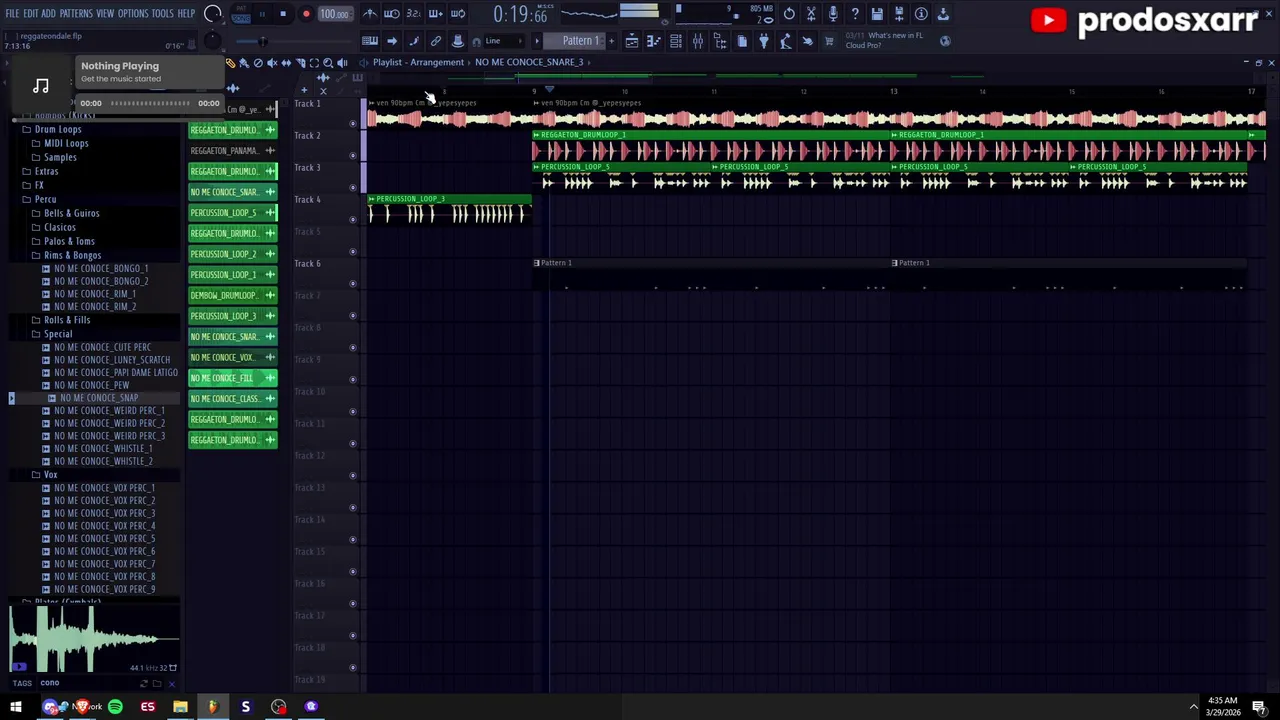Collapse the Vox folder

click(50, 474)
